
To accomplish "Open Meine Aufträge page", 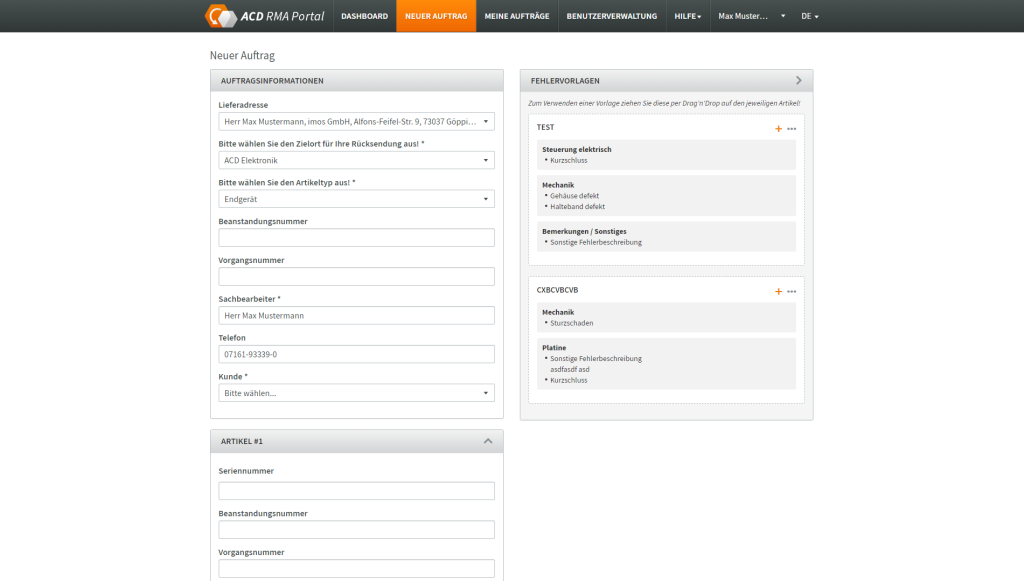I will pyautogui.click(x=516, y=16).
